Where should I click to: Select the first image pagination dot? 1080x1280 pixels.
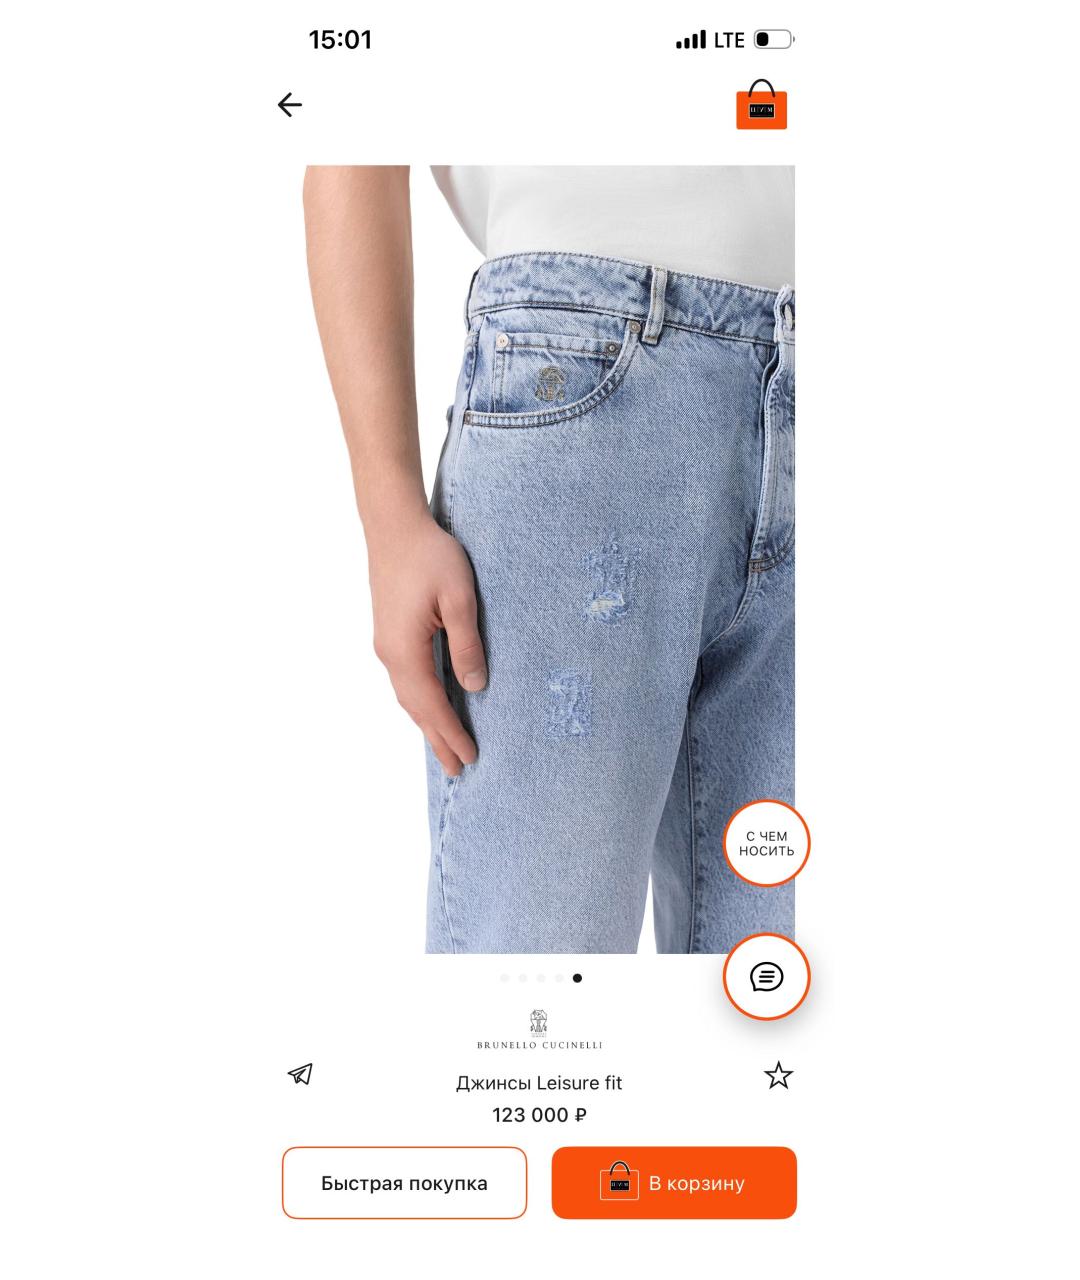[504, 978]
